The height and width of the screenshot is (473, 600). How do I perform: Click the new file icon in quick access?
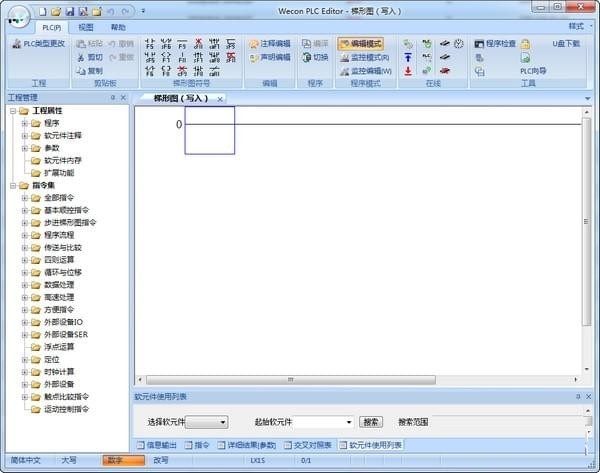pos(42,12)
